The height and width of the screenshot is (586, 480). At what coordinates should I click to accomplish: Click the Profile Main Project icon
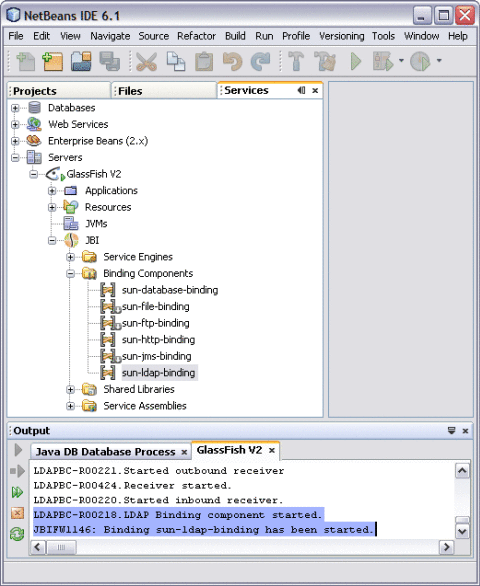coord(420,61)
